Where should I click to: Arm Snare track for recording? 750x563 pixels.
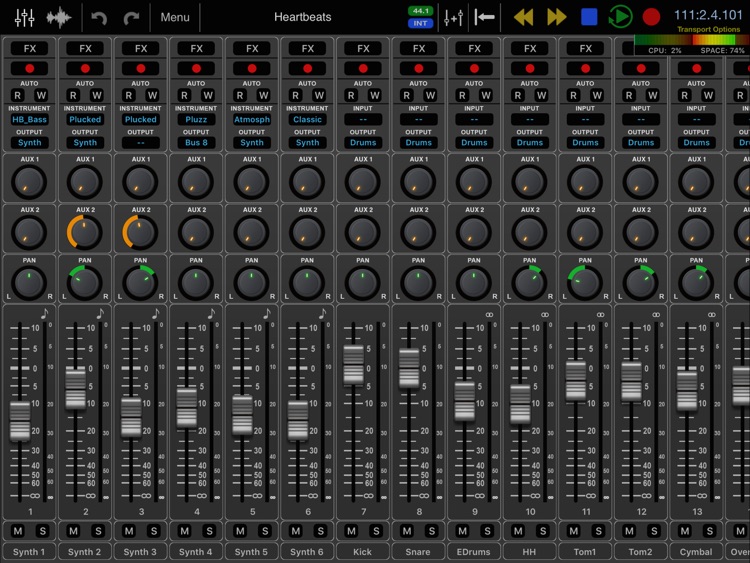pyautogui.click(x=419, y=68)
